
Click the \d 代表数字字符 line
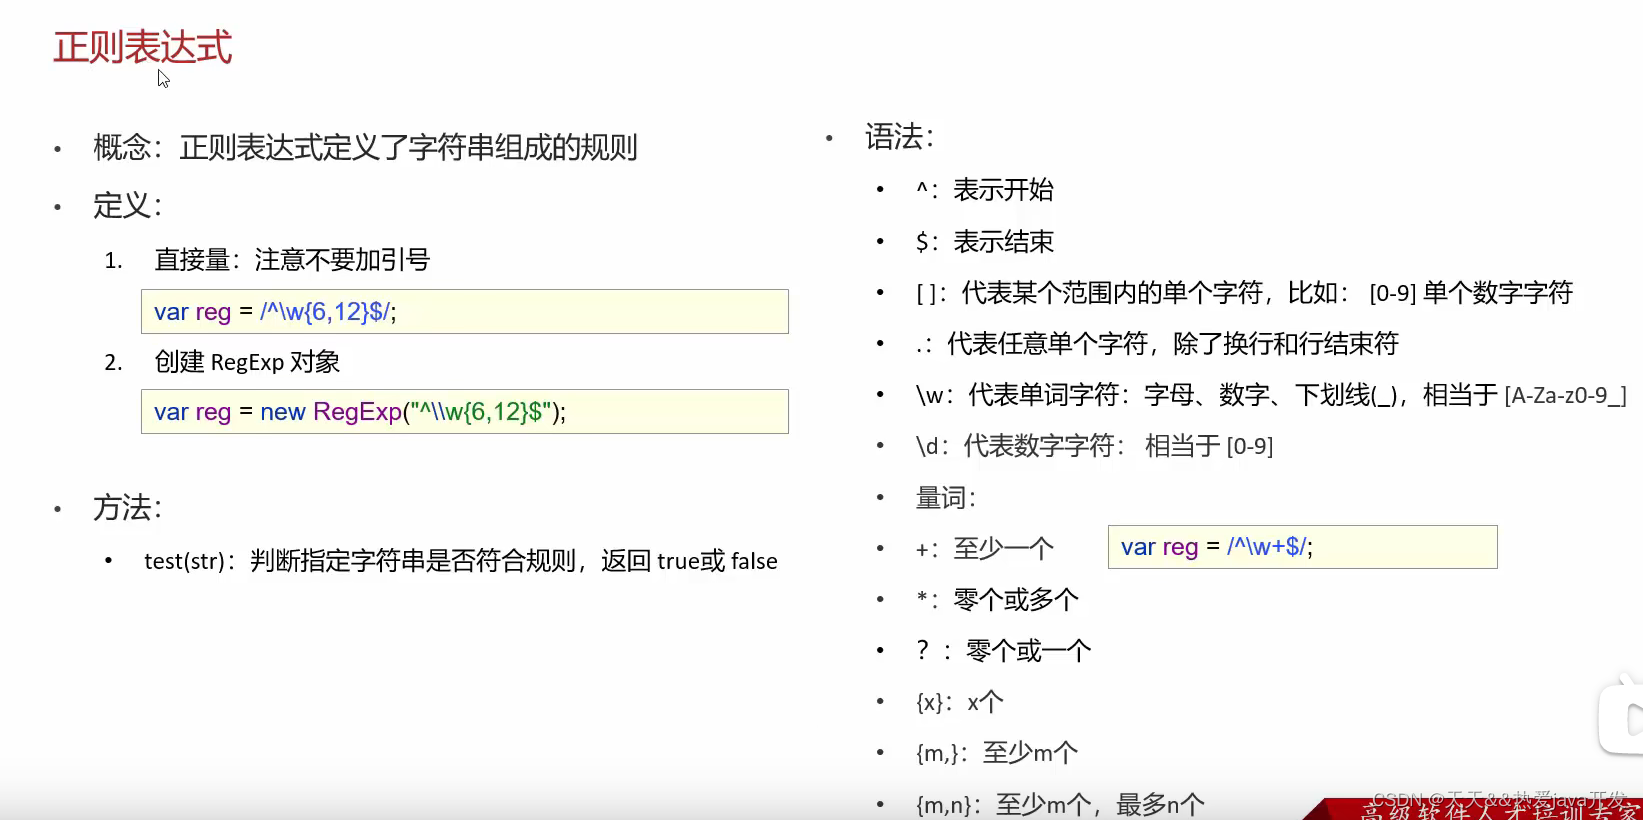point(1095,446)
